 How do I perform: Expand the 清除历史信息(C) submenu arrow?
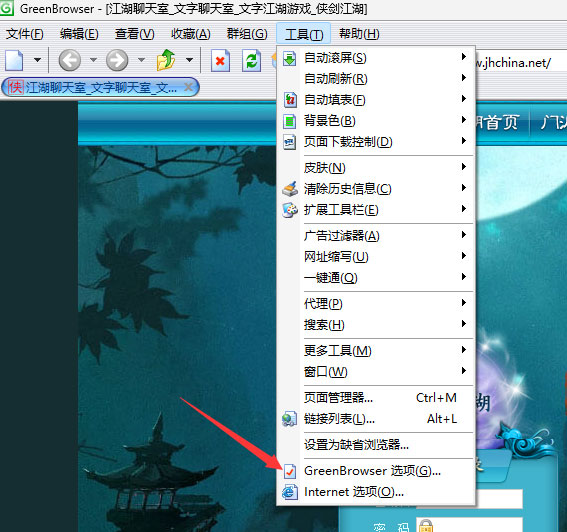[464, 188]
